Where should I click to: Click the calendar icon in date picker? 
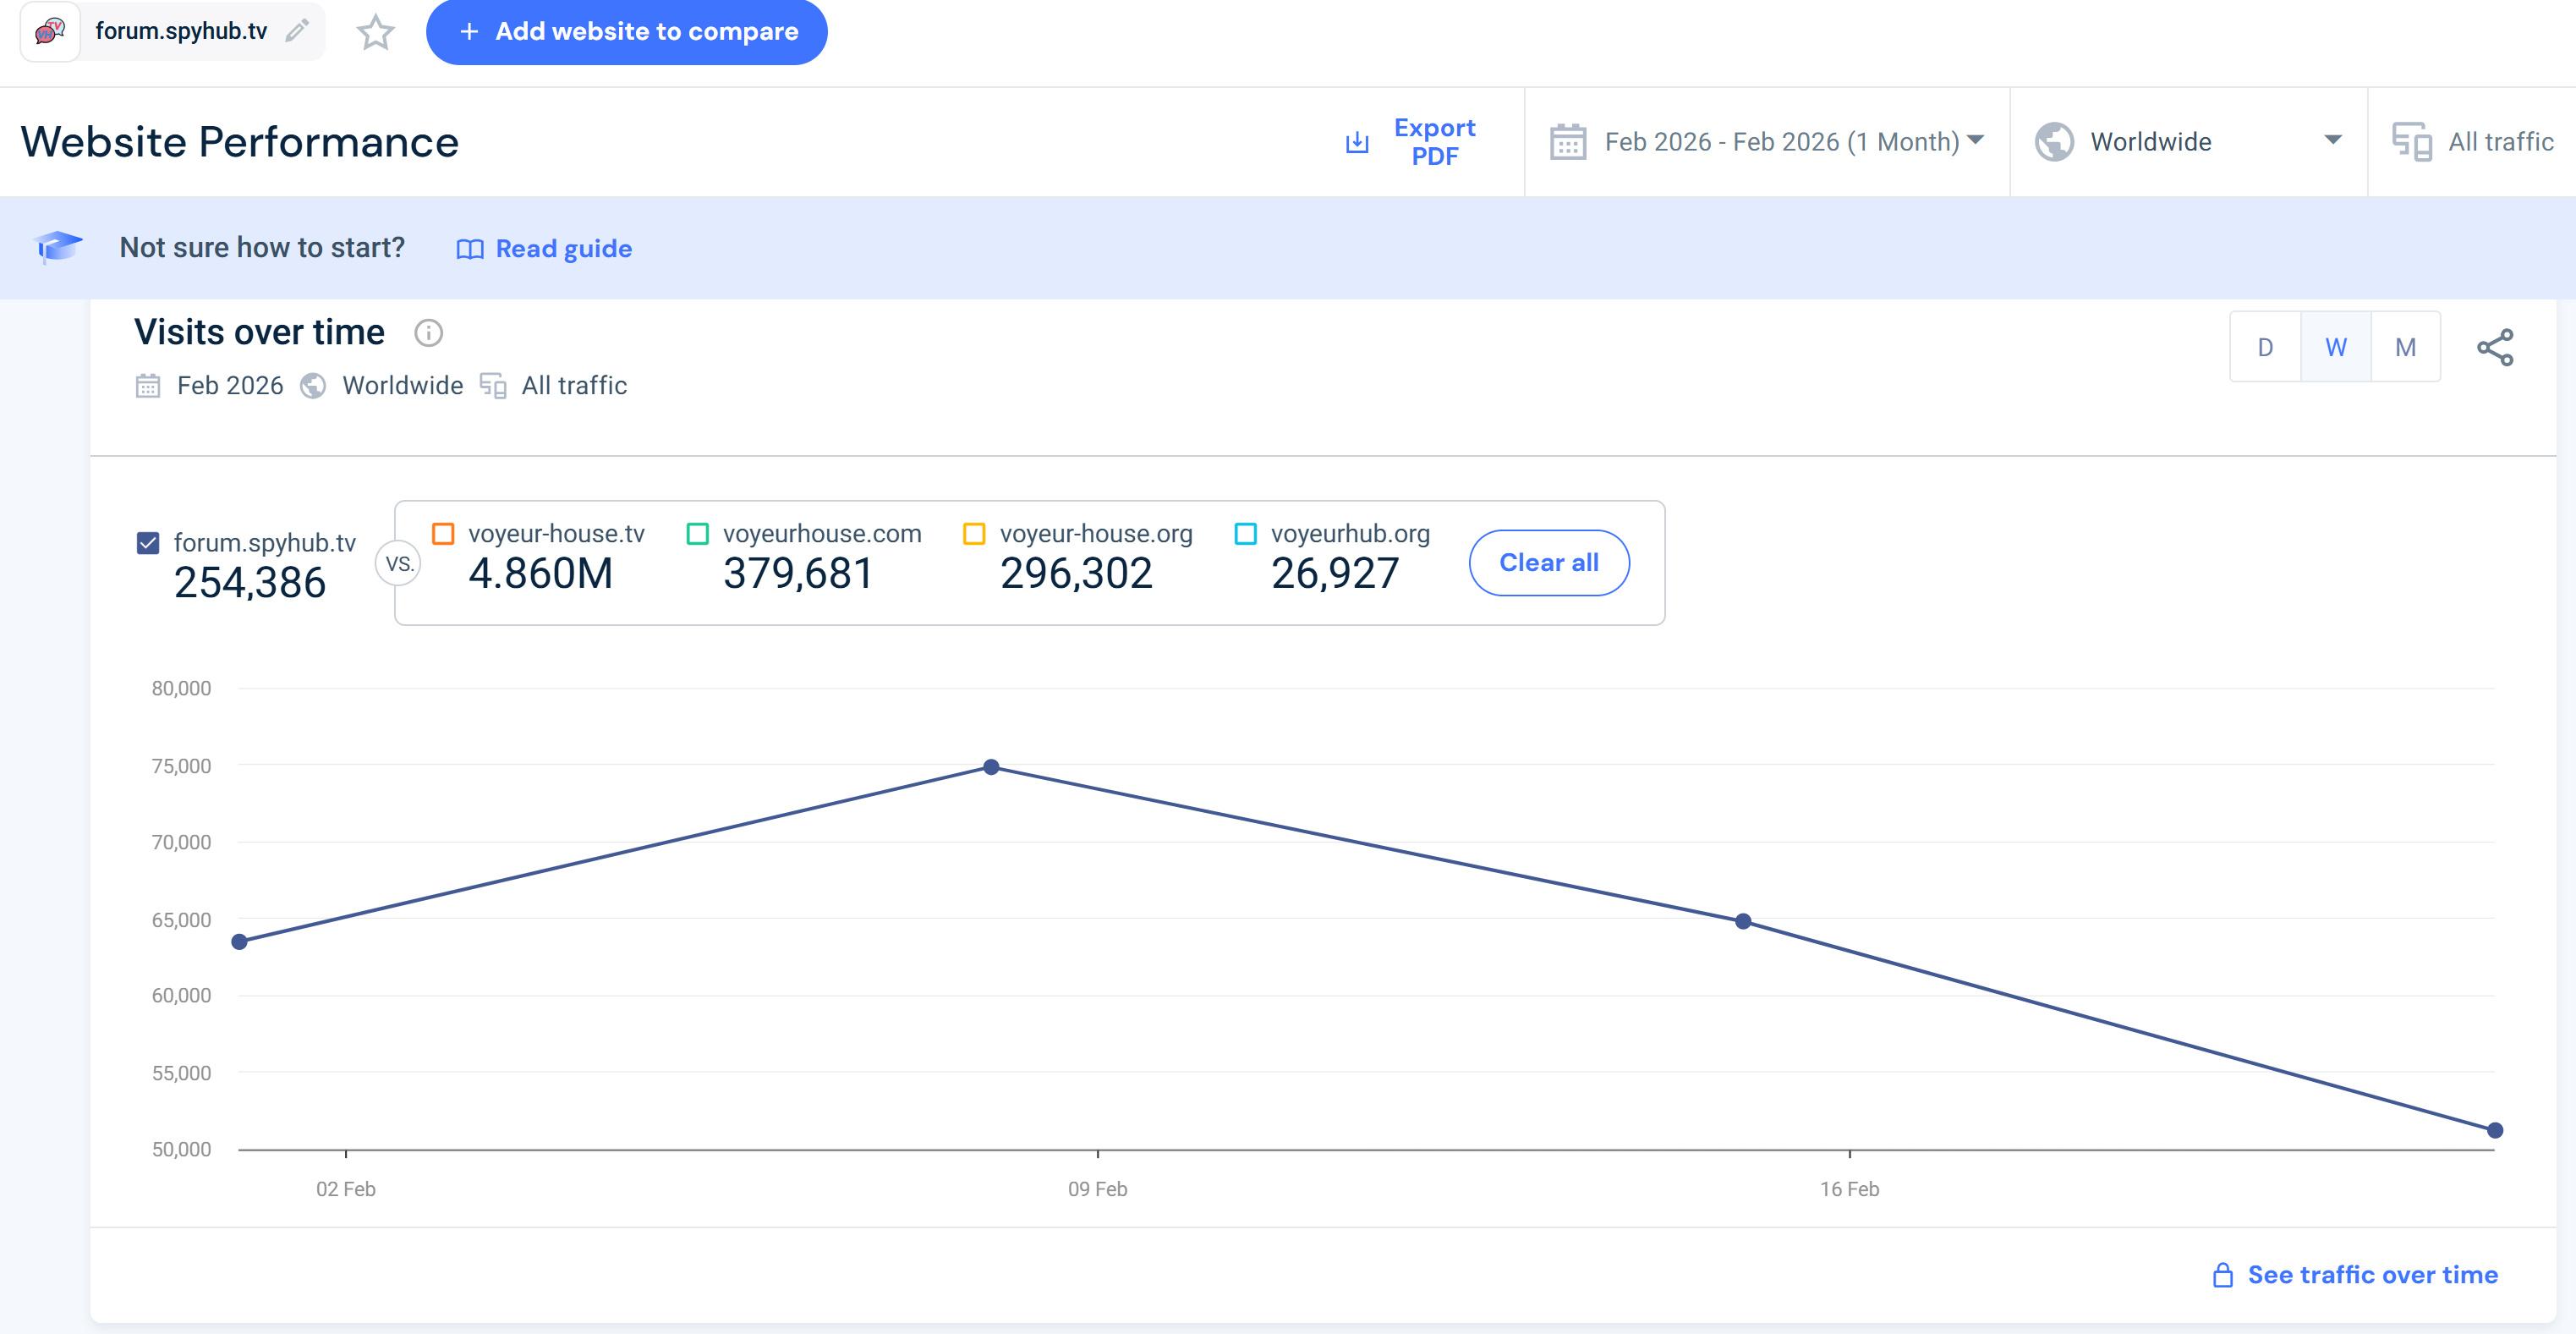[x=1567, y=142]
